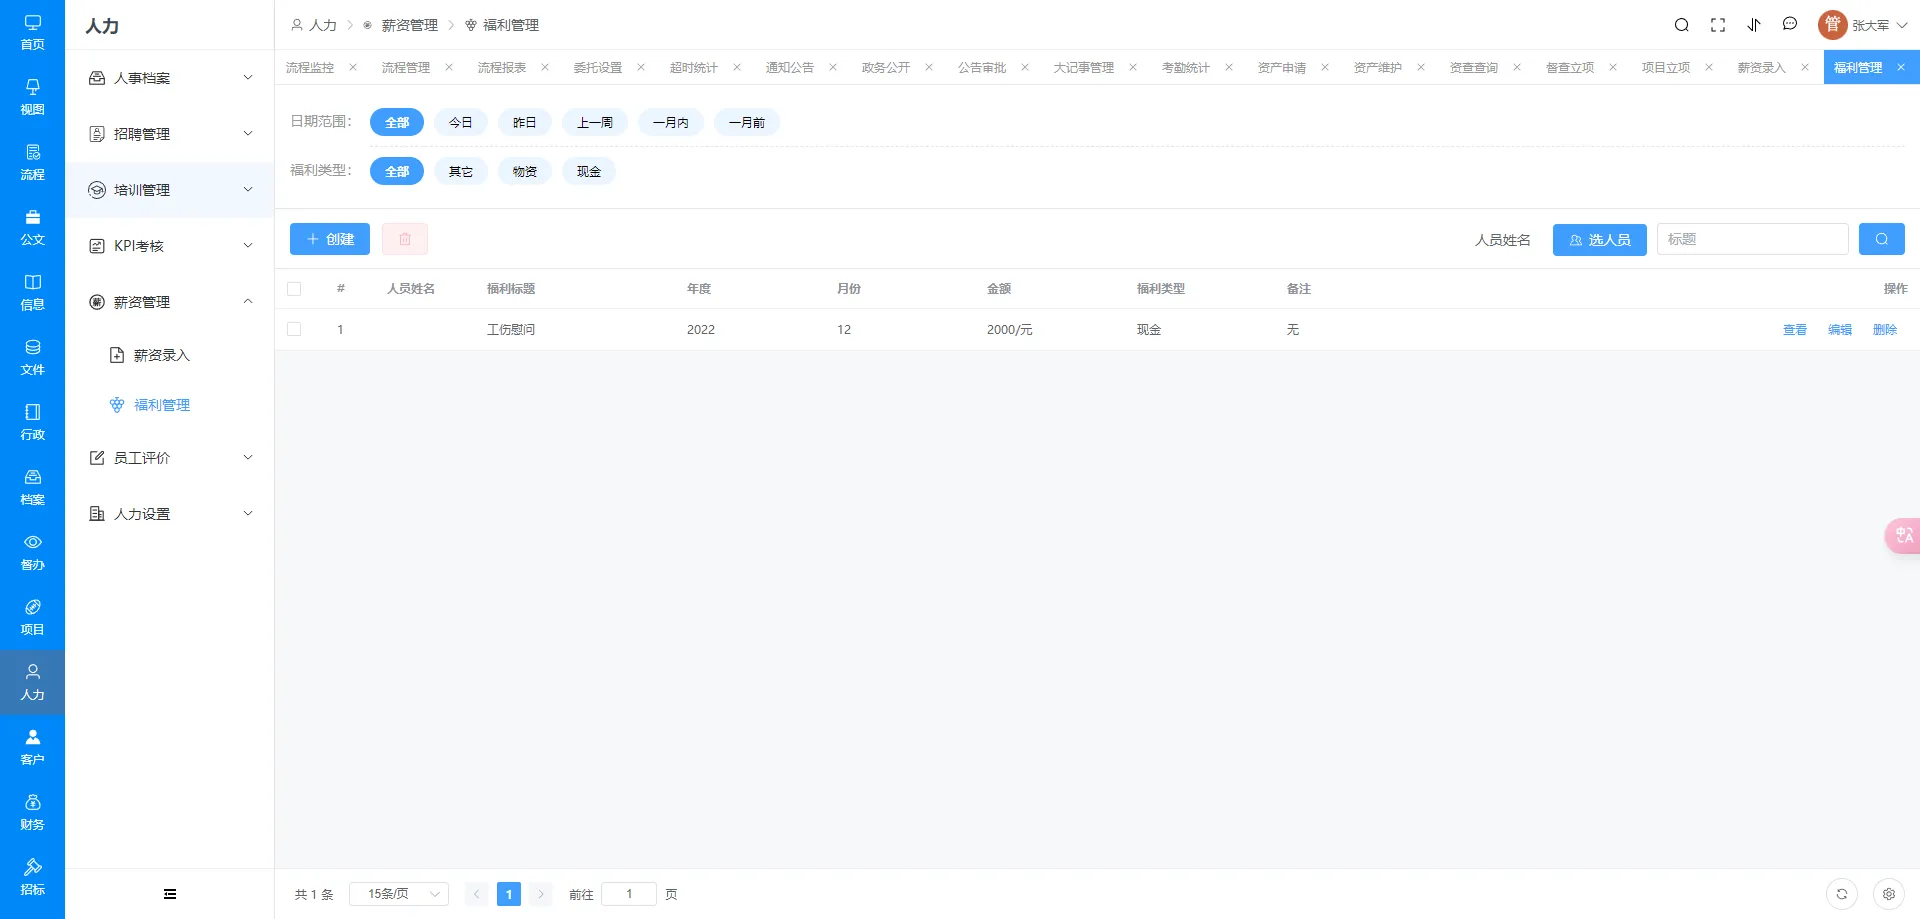Expand the 人事档案 menu
The height and width of the screenshot is (919, 1920).
click(x=170, y=78)
